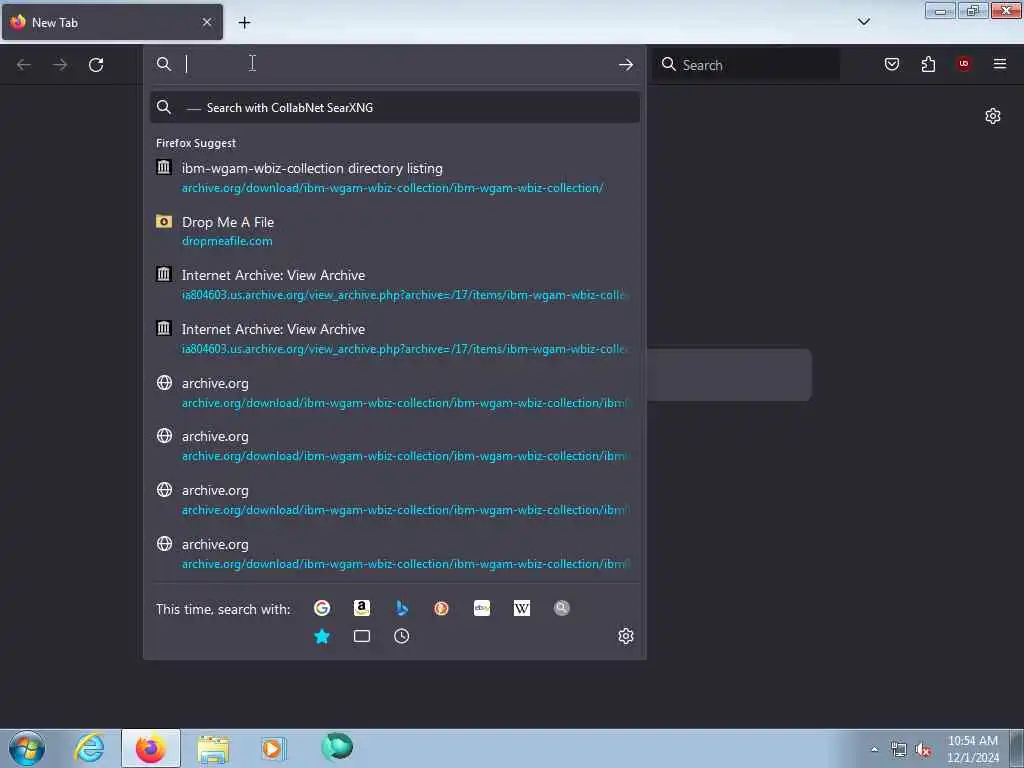Viewport: 1024px width, 768px height.
Task: Click the taskbar clock showing 10:54 AM
Action: tap(972, 749)
